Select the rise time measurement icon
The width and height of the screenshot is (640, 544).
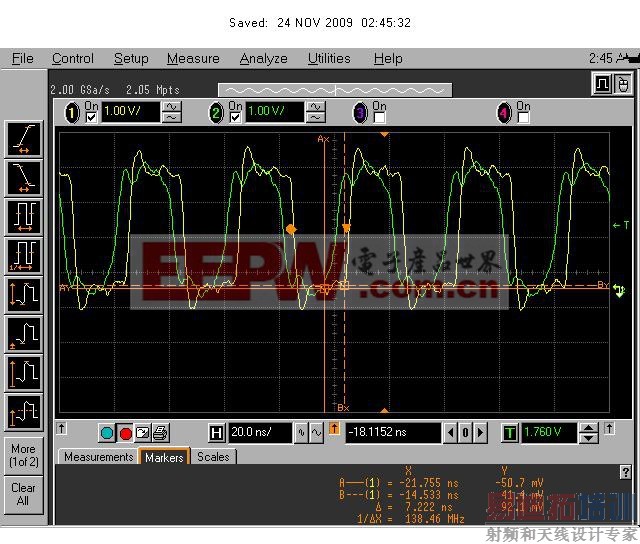(x=24, y=139)
